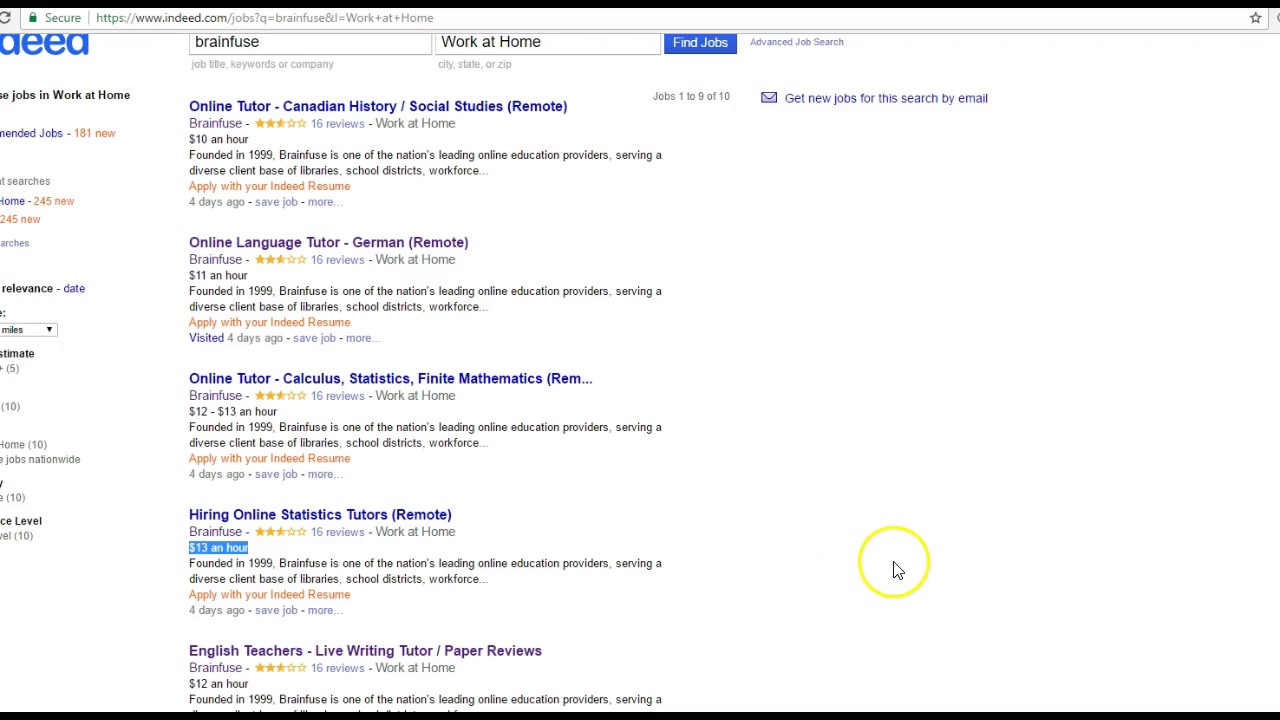Open 16 reviews for Canadian History listing

coord(338,124)
